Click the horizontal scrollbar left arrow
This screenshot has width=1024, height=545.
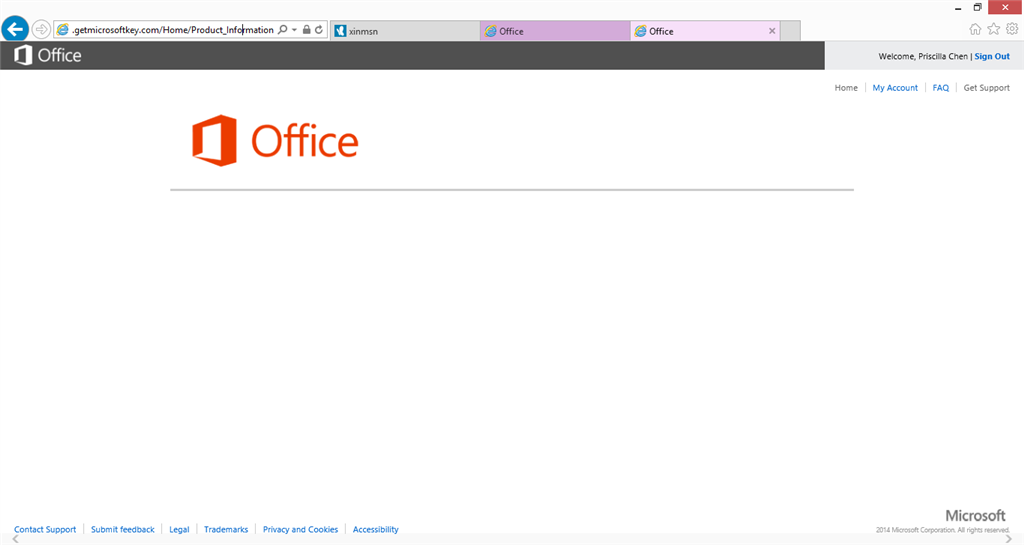coord(16,539)
